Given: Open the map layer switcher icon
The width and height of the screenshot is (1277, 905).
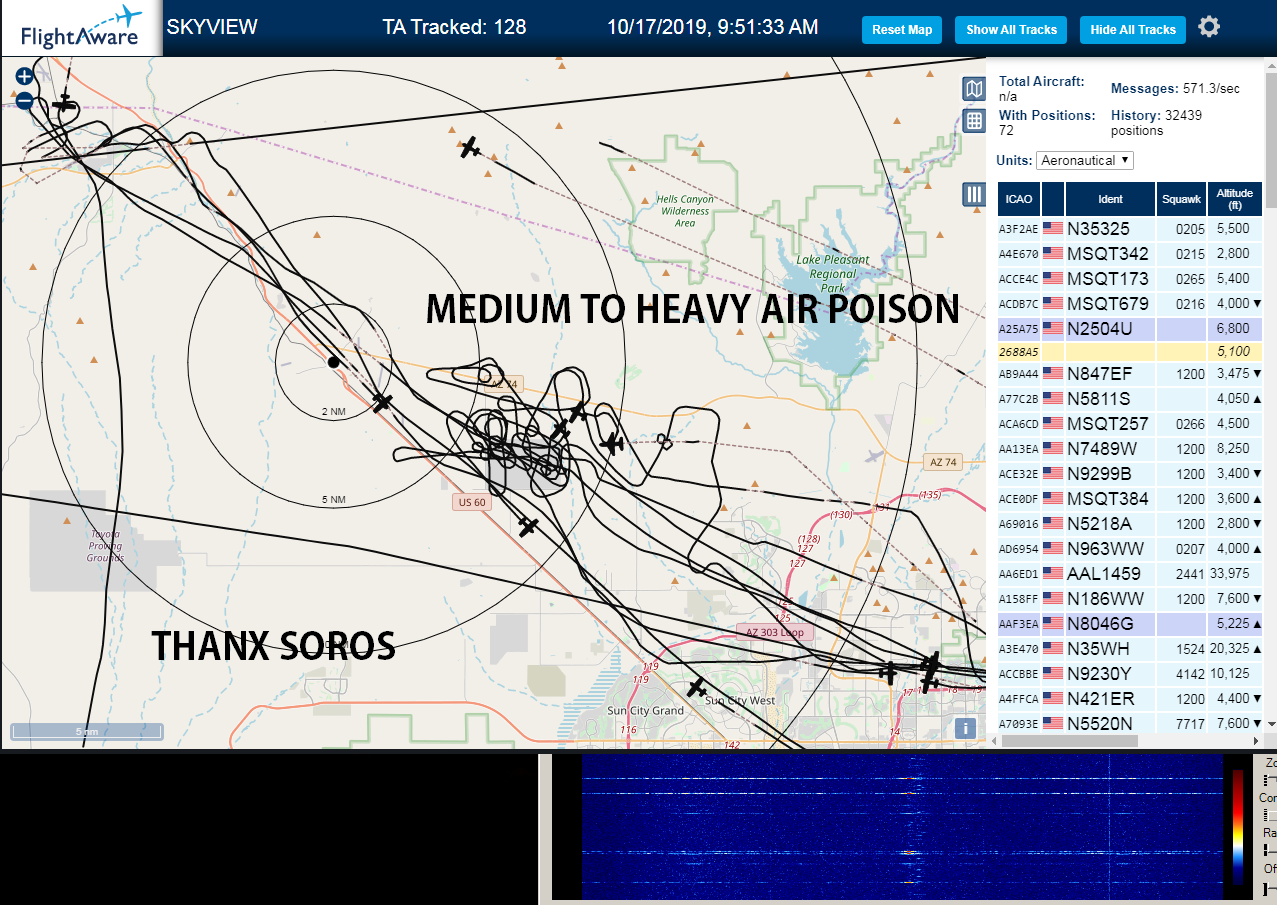Looking at the screenshot, I should click(x=974, y=89).
